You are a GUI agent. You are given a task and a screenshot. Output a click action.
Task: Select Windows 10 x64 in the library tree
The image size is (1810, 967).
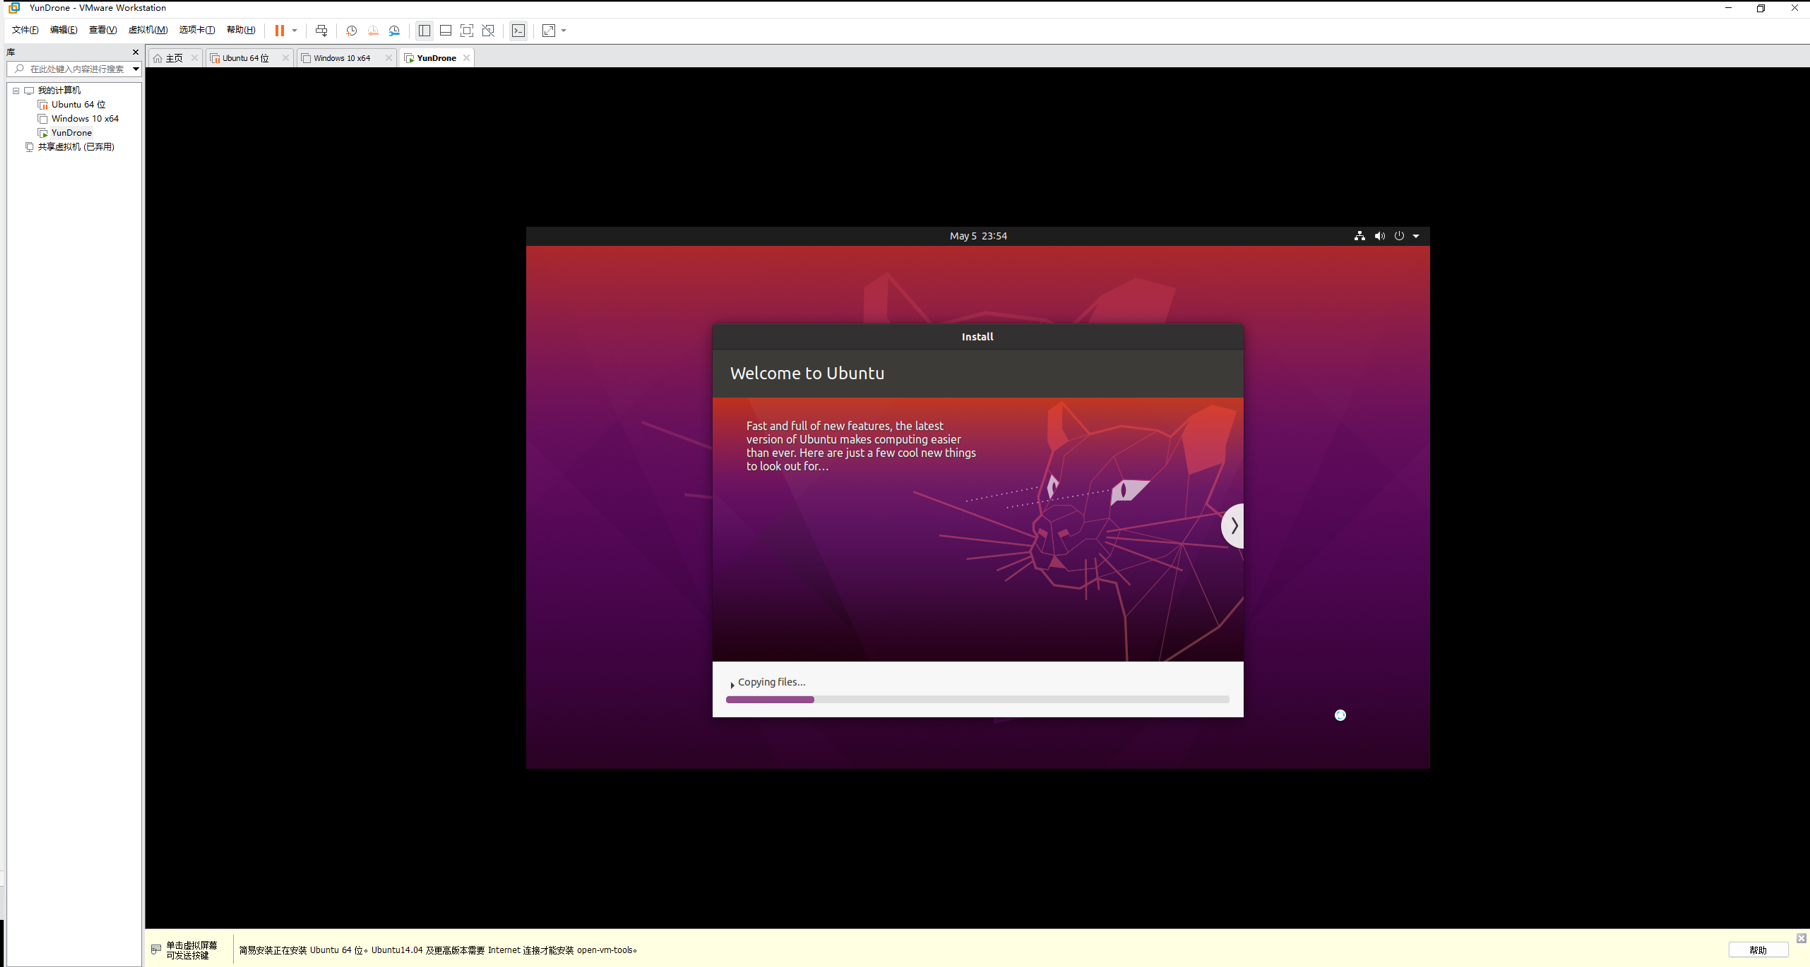(x=85, y=119)
